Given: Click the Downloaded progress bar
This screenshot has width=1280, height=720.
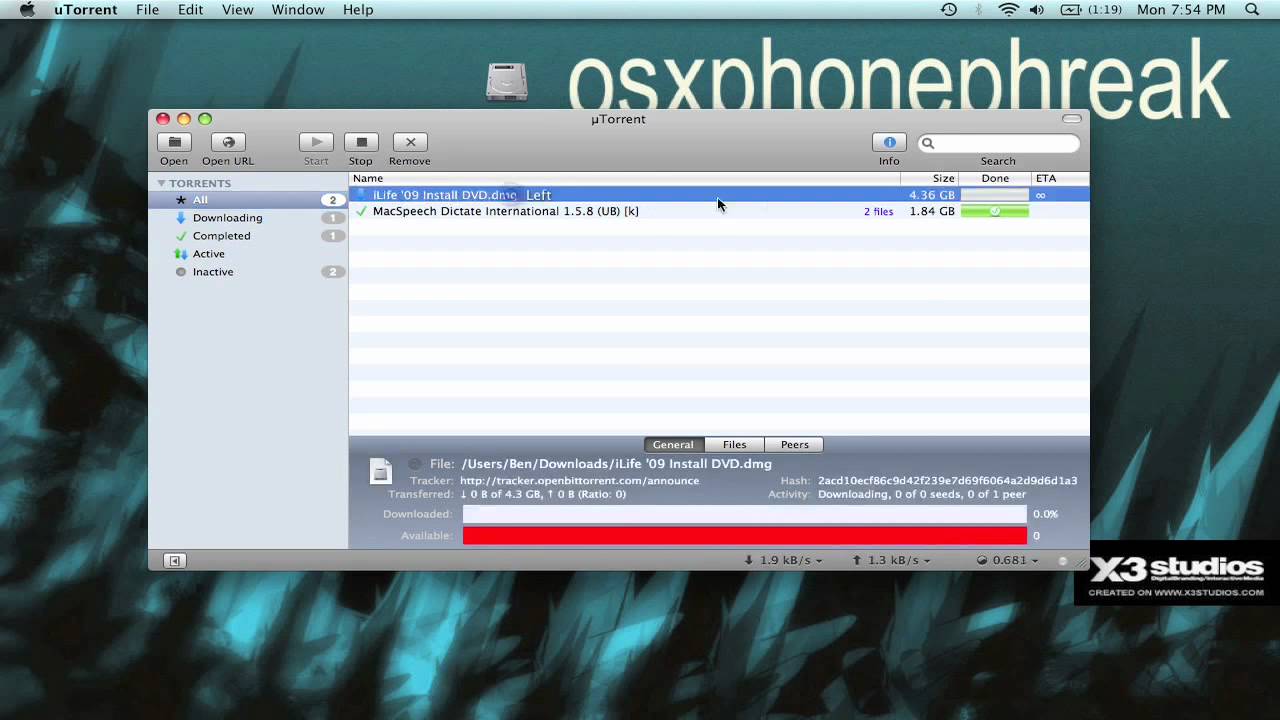Looking at the screenshot, I should coord(744,514).
